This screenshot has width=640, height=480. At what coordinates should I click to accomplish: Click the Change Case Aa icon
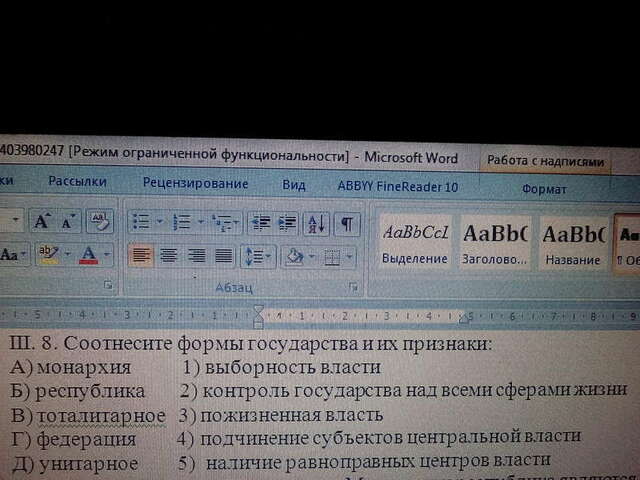click(x=10, y=254)
